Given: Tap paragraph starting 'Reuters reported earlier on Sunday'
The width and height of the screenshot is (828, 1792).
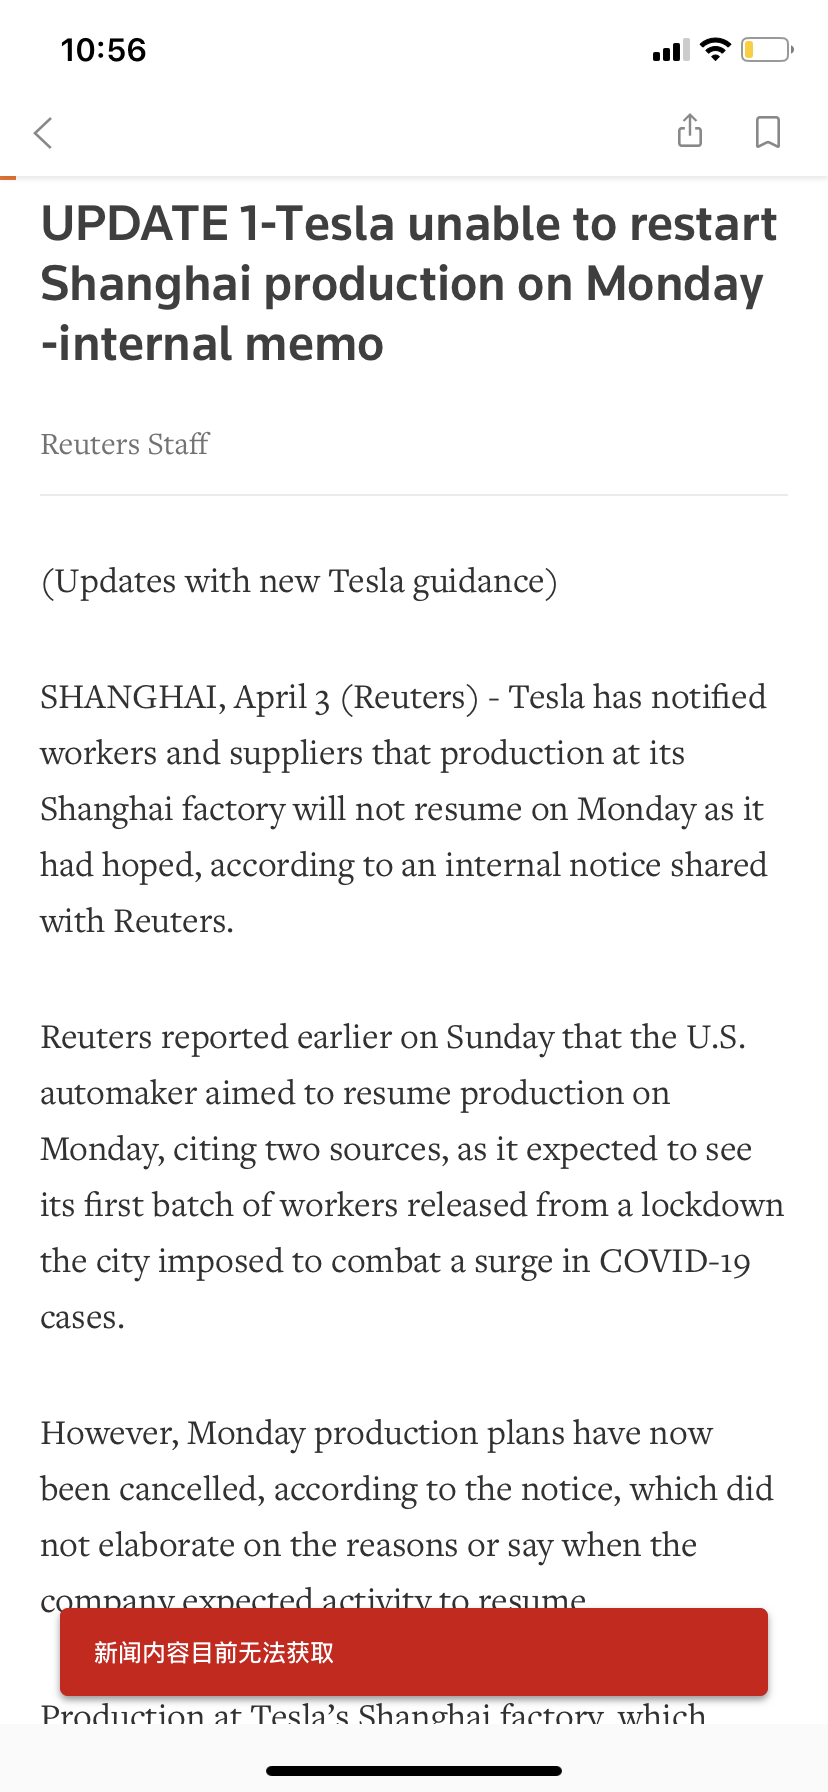Looking at the screenshot, I should [412, 1177].
